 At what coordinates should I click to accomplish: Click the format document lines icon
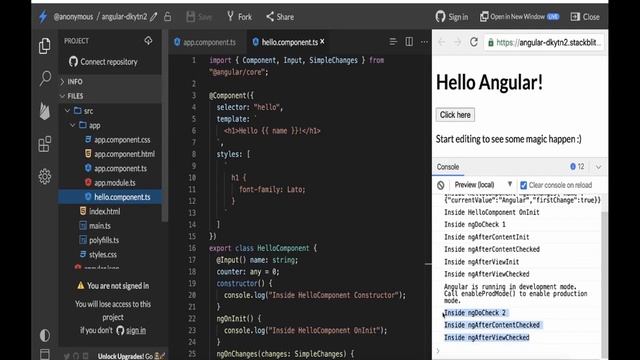pyautogui.click(x=393, y=42)
